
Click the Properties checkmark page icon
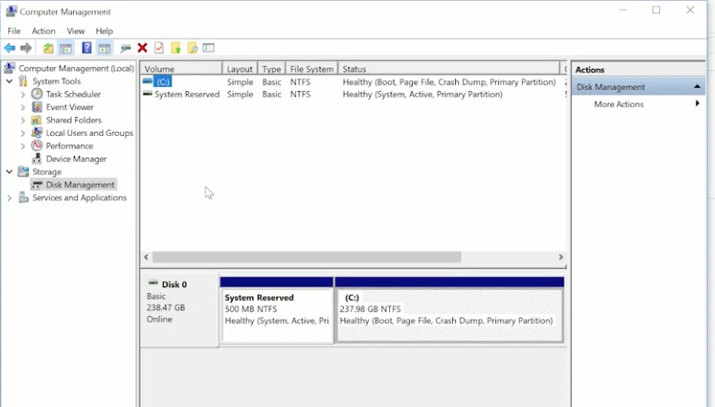(159, 47)
